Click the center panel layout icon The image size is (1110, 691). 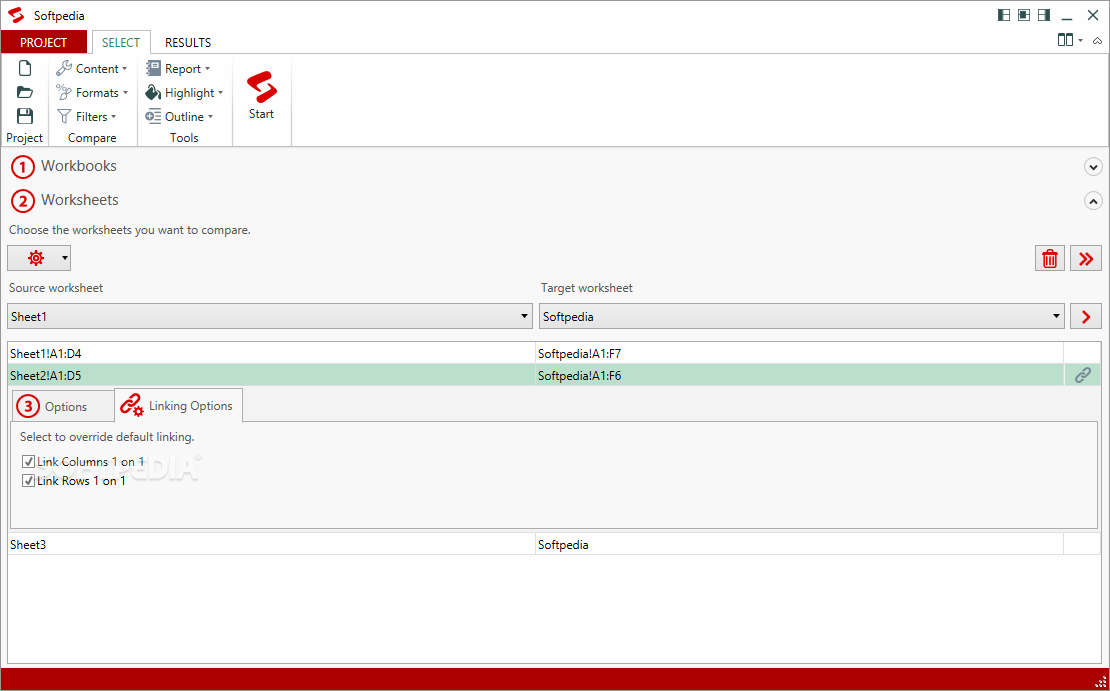(x=1024, y=15)
